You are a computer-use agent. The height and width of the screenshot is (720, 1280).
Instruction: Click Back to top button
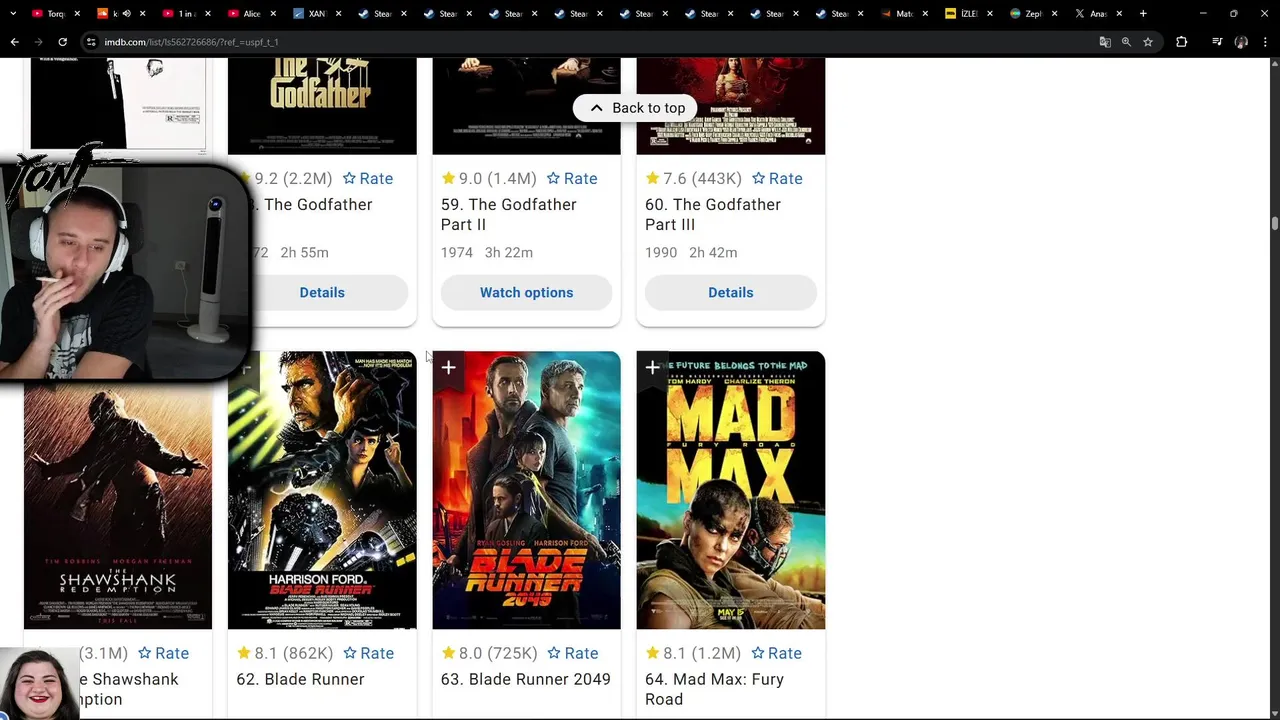636,108
